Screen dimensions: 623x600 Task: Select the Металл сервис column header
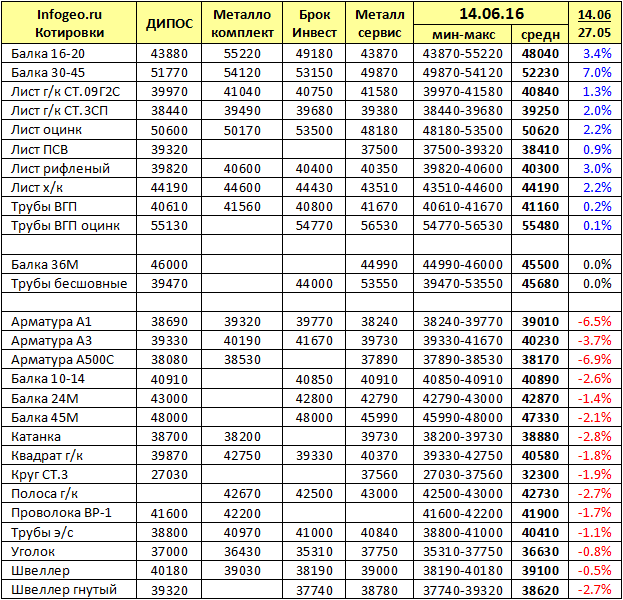(x=379, y=23)
